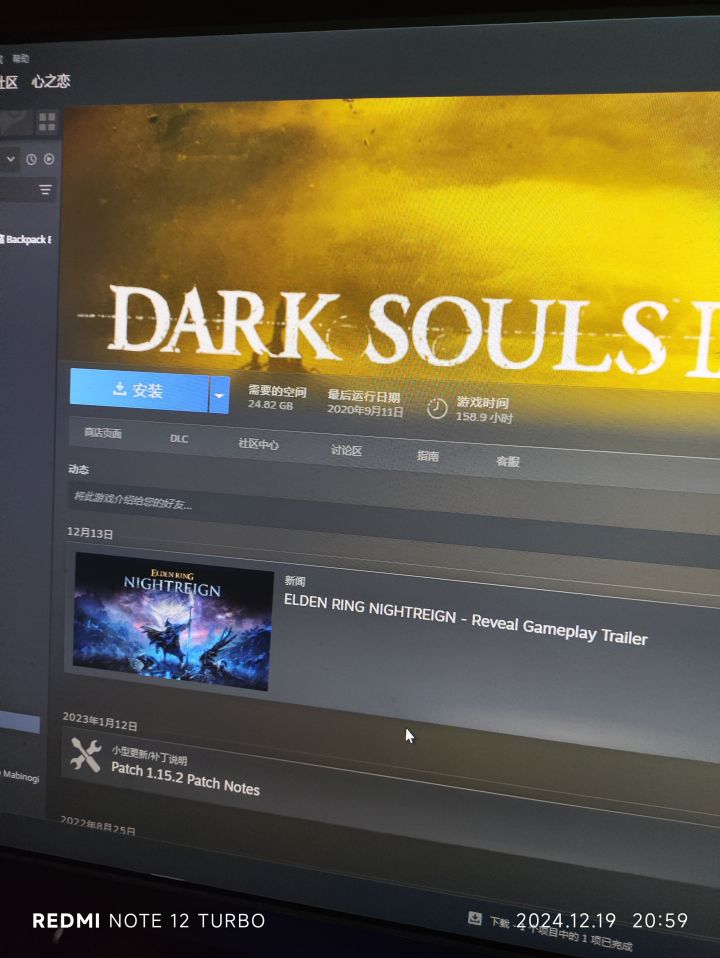Image resolution: width=720 pixels, height=958 pixels.
Task: Click the 2023年1月12日 date label
Action: coord(100,721)
